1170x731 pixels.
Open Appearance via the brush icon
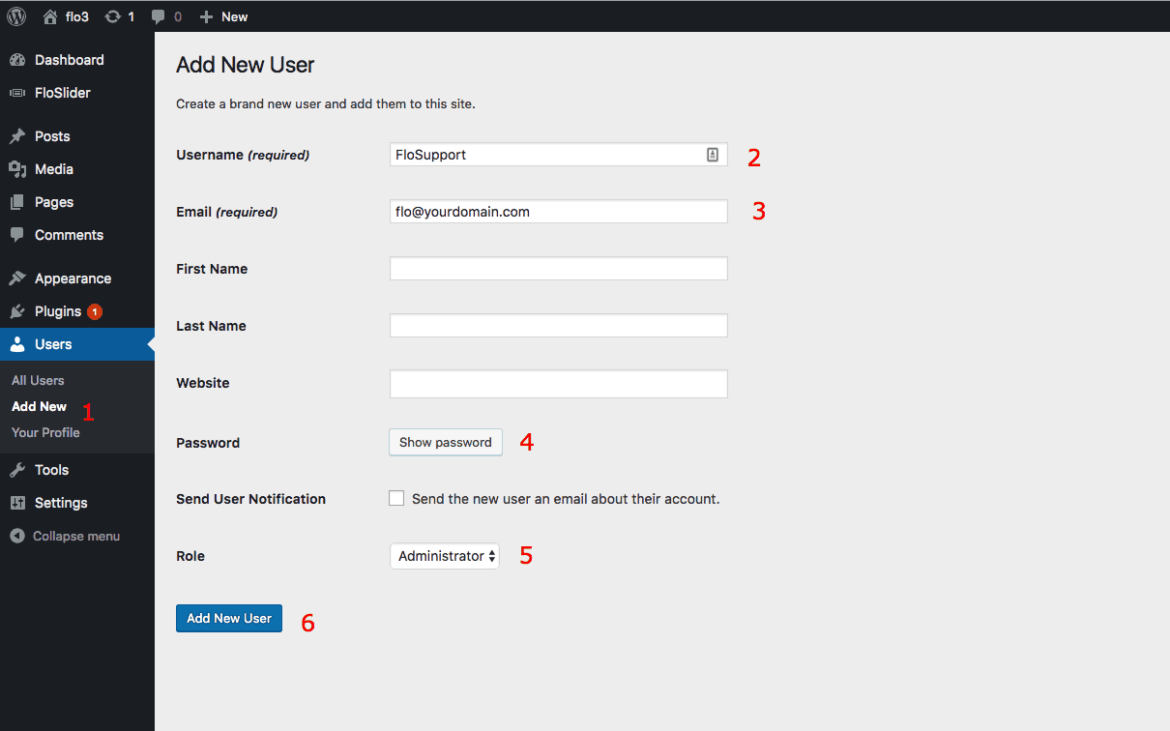point(18,278)
